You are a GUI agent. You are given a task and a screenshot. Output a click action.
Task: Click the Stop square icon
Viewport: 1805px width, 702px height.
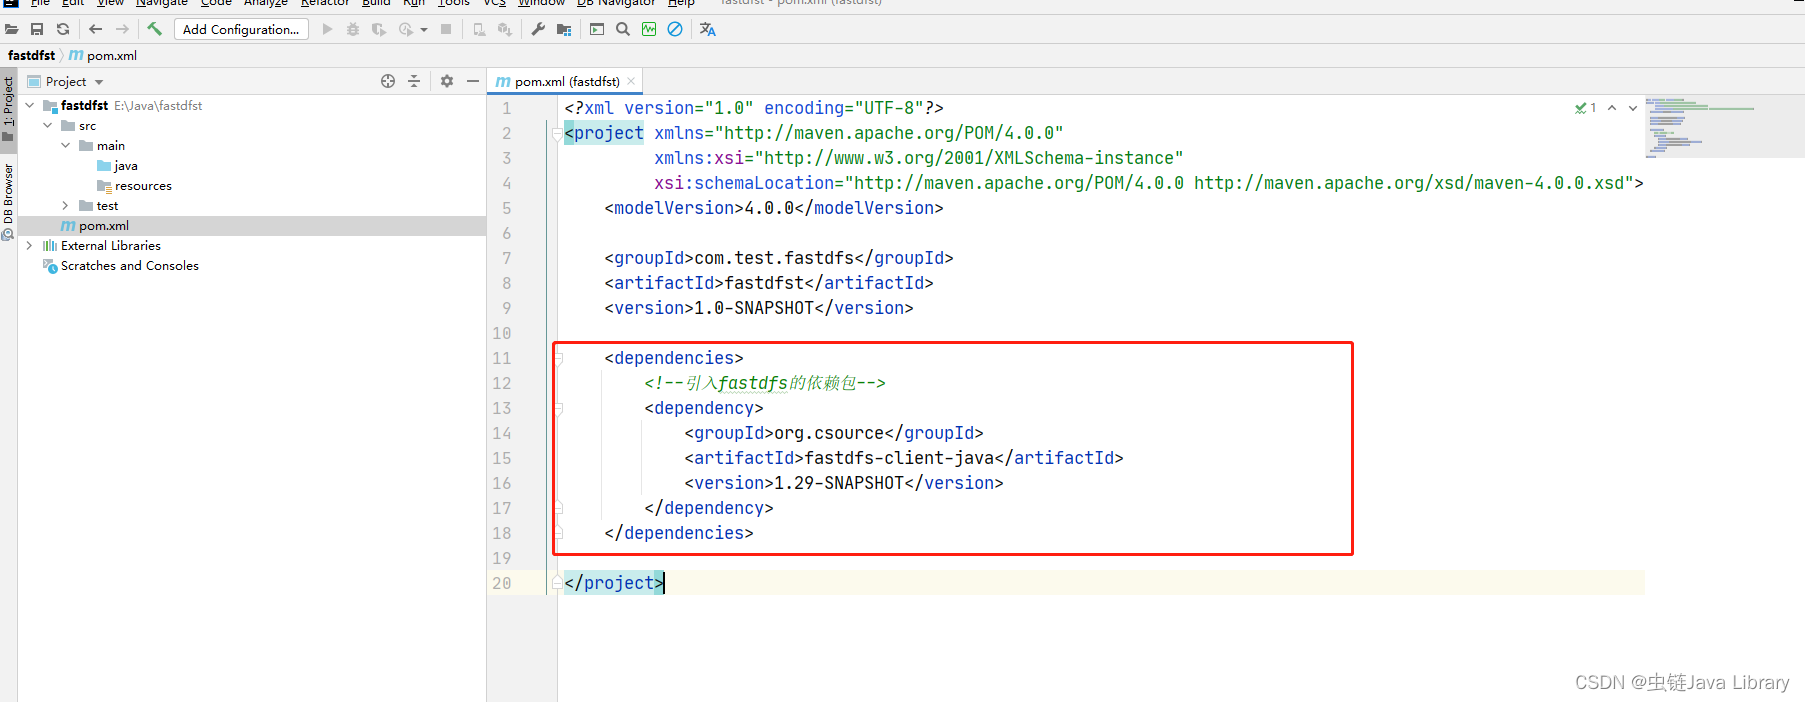click(x=446, y=29)
